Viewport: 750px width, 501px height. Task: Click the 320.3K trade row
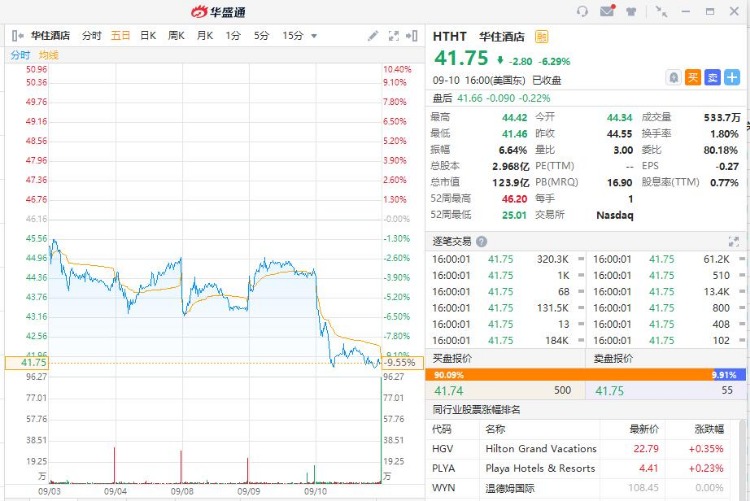(x=508, y=259)
